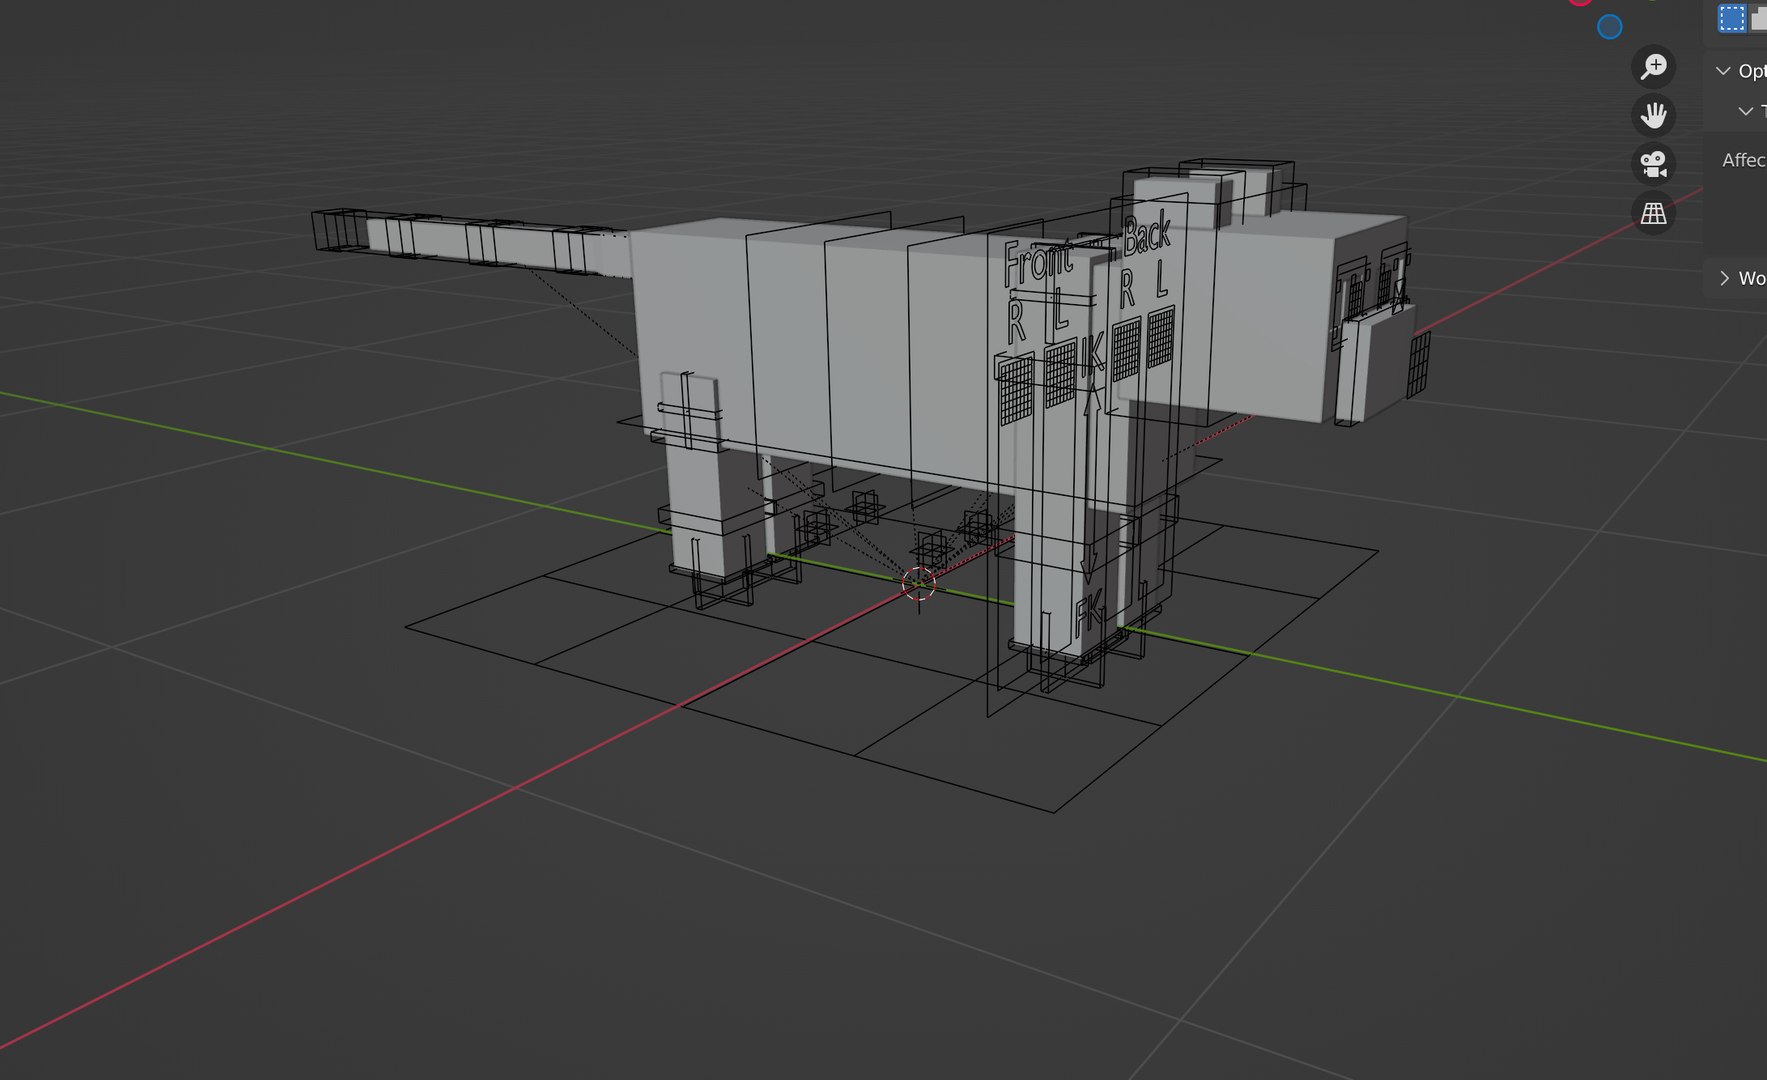Click the 'Back' rig label text

pos(1146,235)
